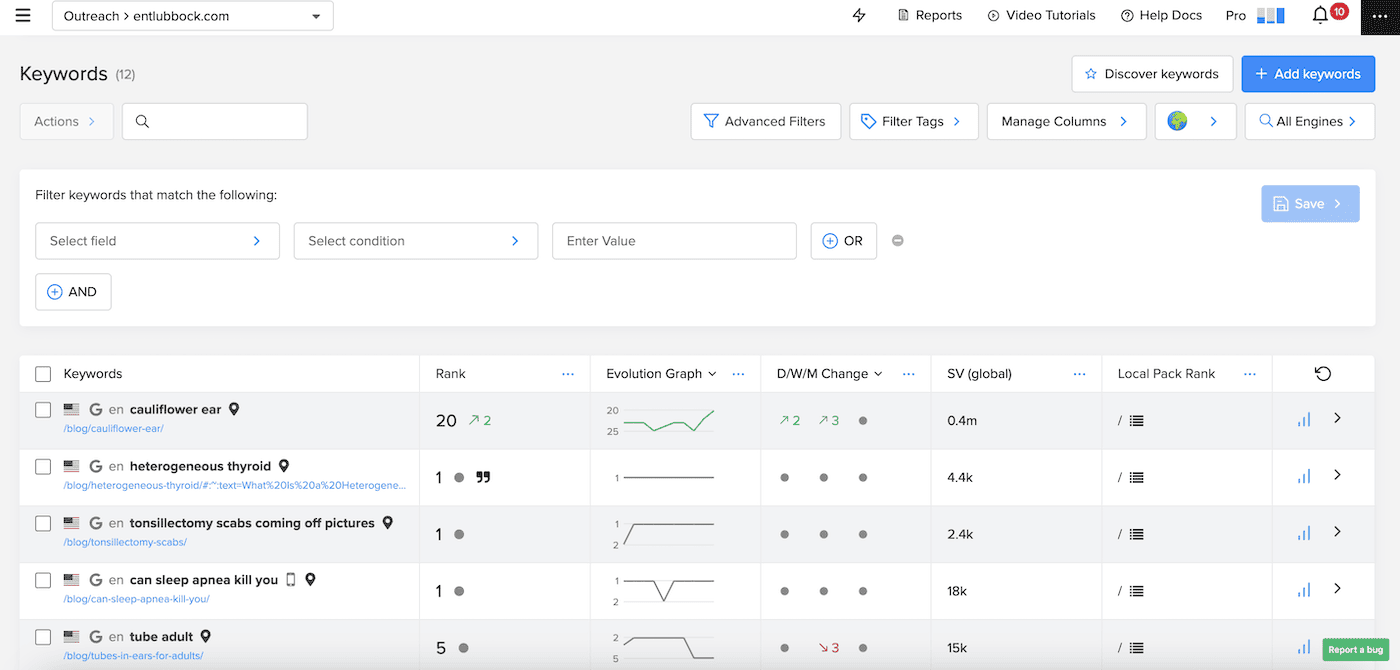
Task: Open SV (global) column three-dot options
Action: (1079, 374)
